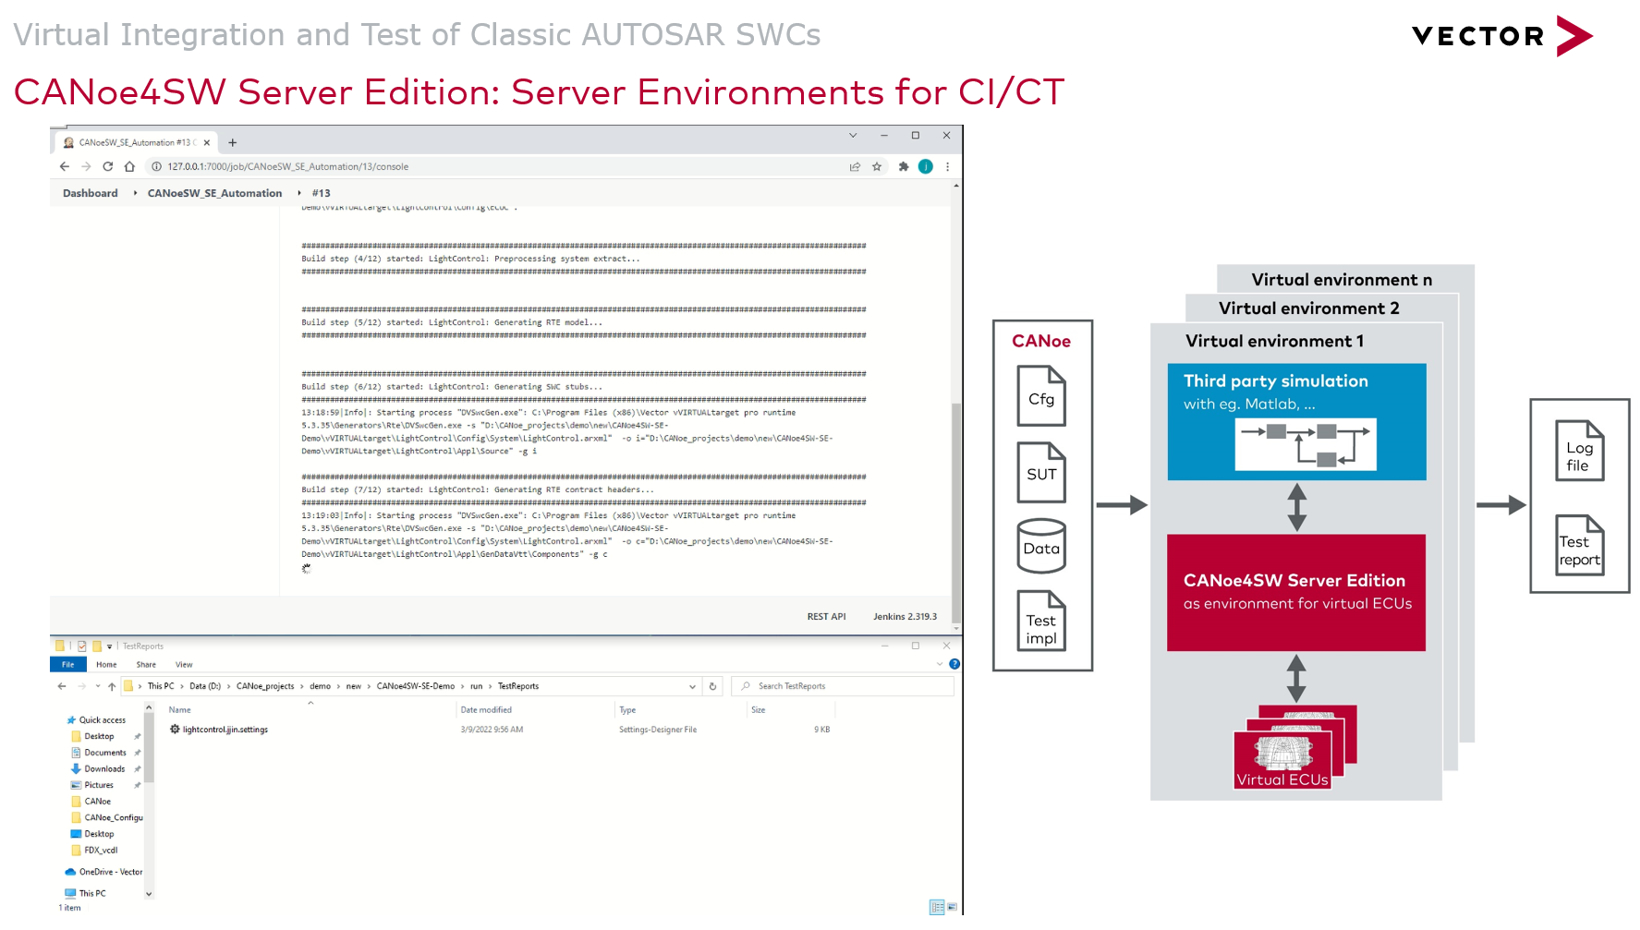Click the Jenkins 2.319.3 version link

905,617
